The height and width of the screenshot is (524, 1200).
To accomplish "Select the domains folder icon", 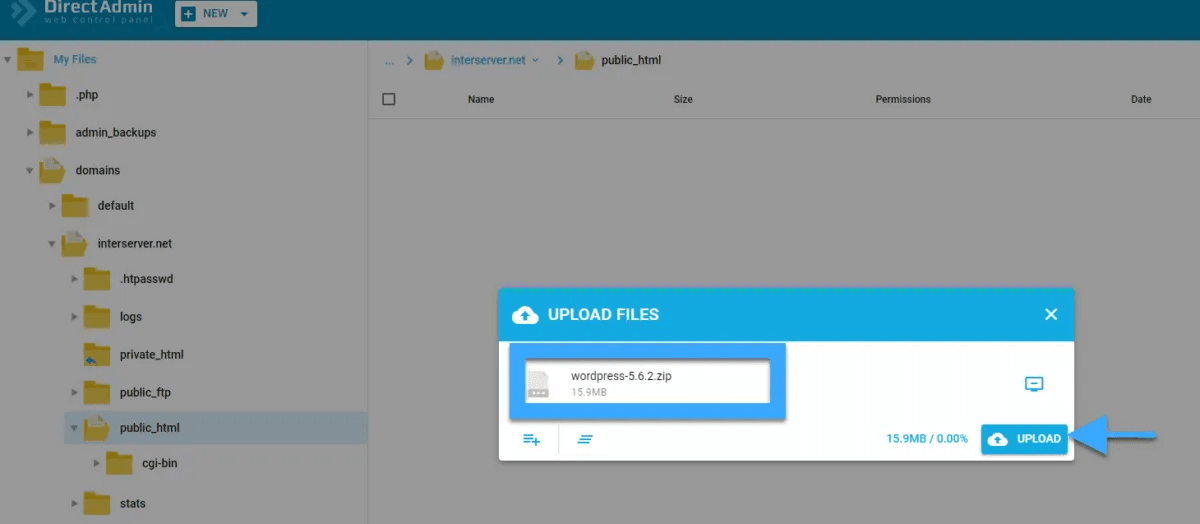I will [x=53, y=169].
